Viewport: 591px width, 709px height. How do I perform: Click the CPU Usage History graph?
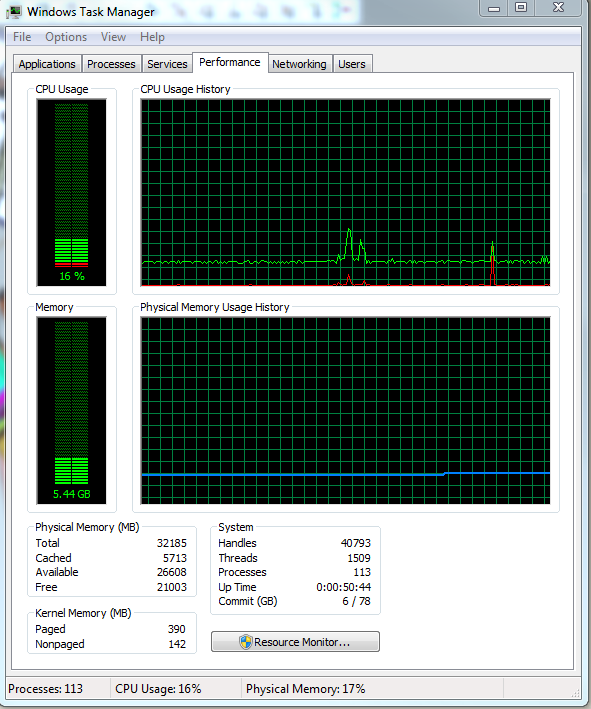click(345, 193)
